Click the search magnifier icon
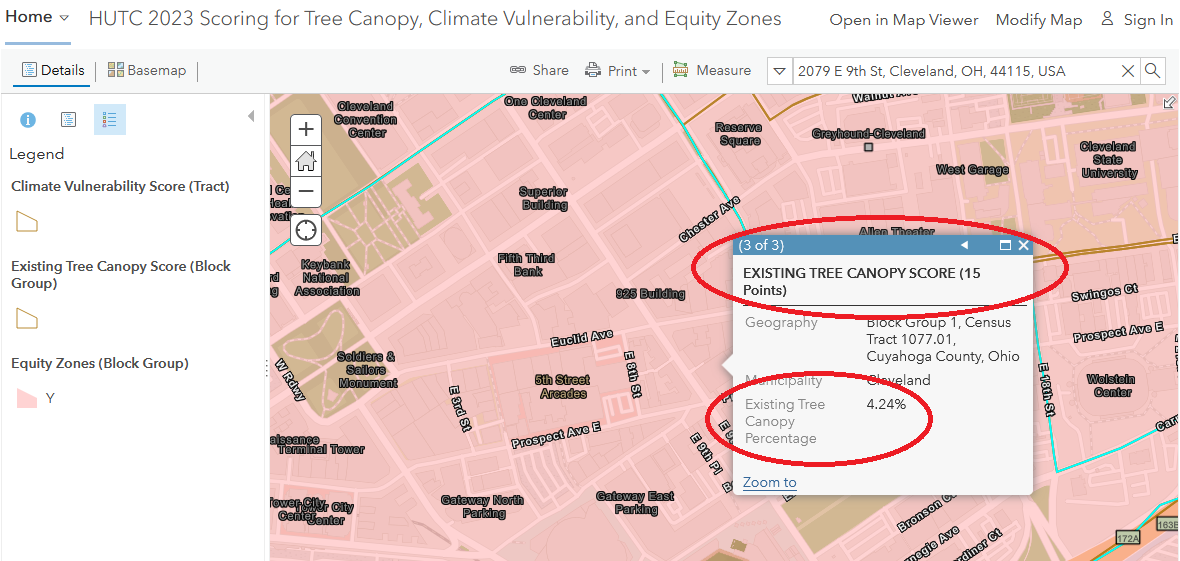 (1153, 71)
